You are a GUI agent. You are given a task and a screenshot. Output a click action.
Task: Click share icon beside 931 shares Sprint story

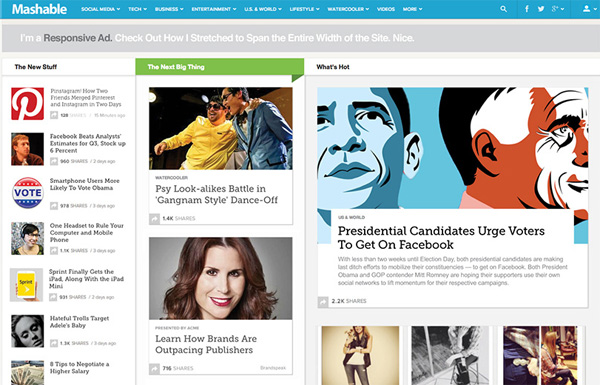[53, 297]
